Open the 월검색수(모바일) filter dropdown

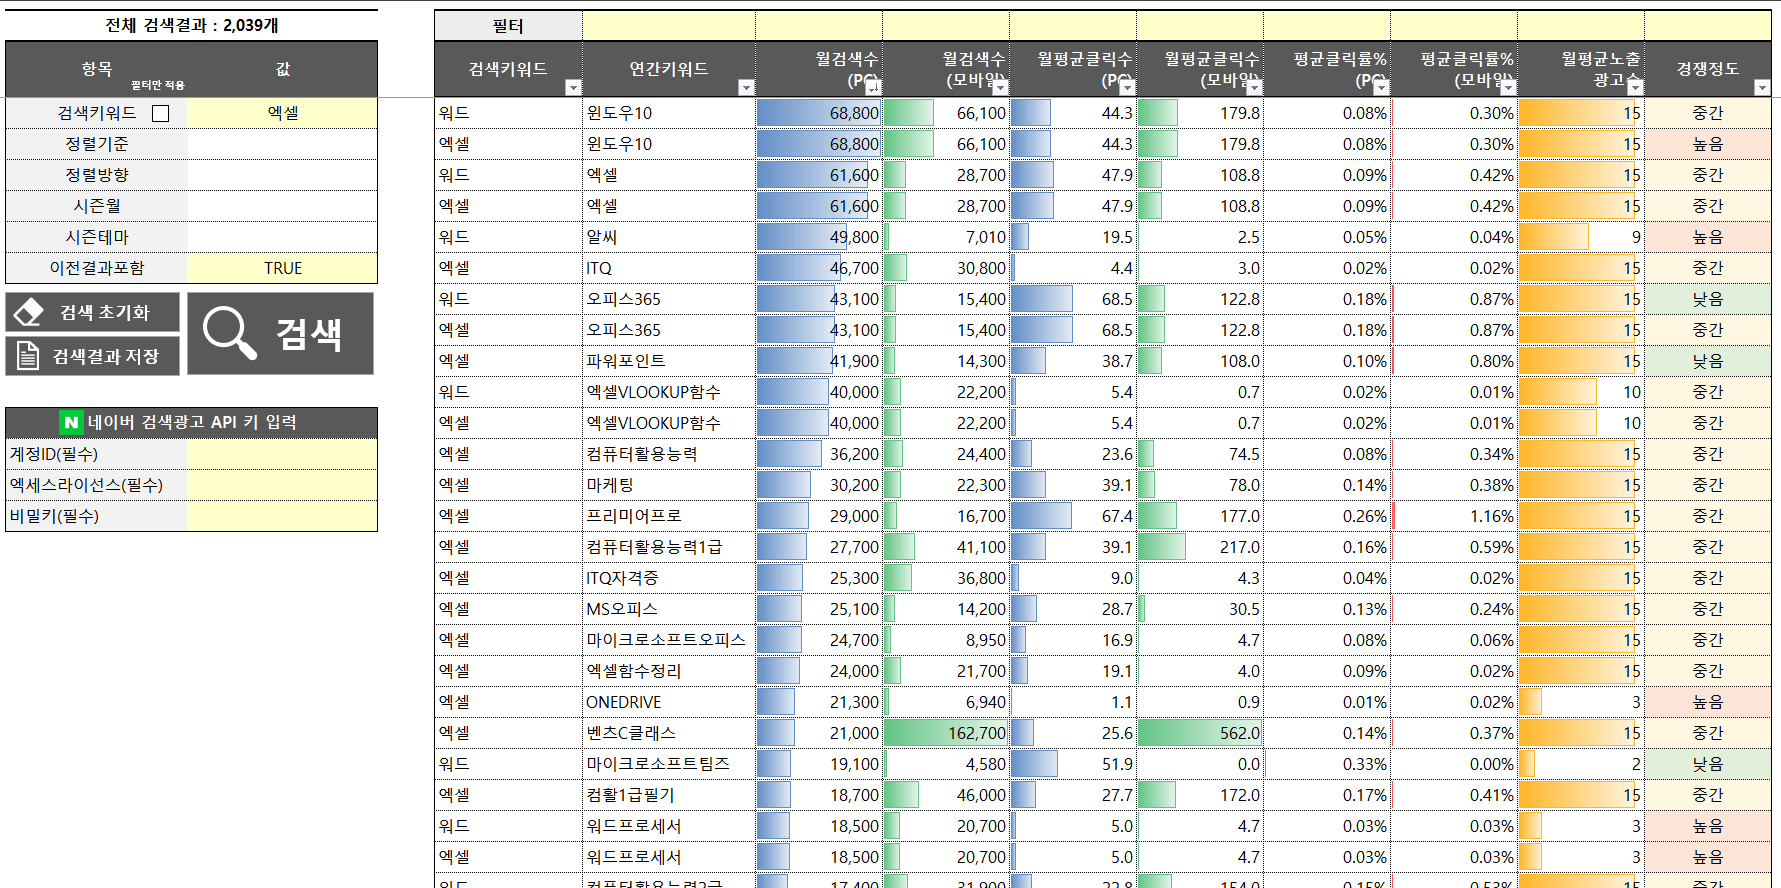tap(1000, 88)
